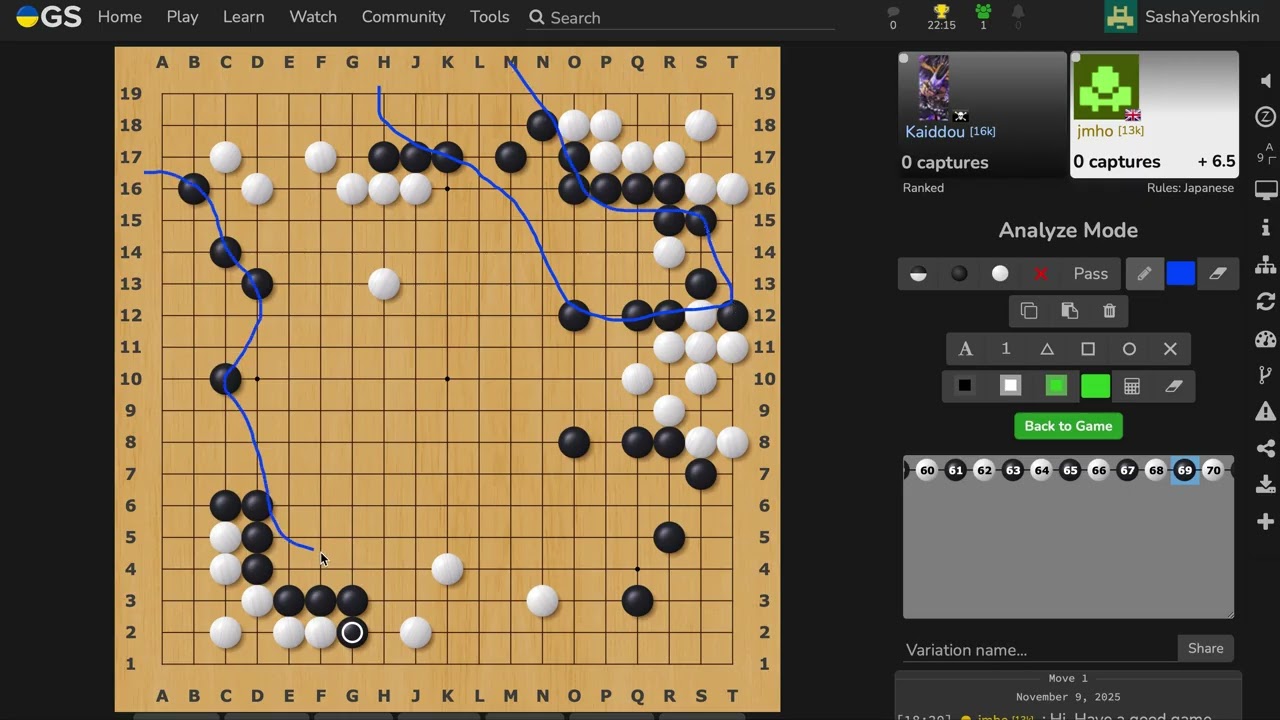Select alternating black and white stone placement
Screen dimensions: 1280x720
918,274
